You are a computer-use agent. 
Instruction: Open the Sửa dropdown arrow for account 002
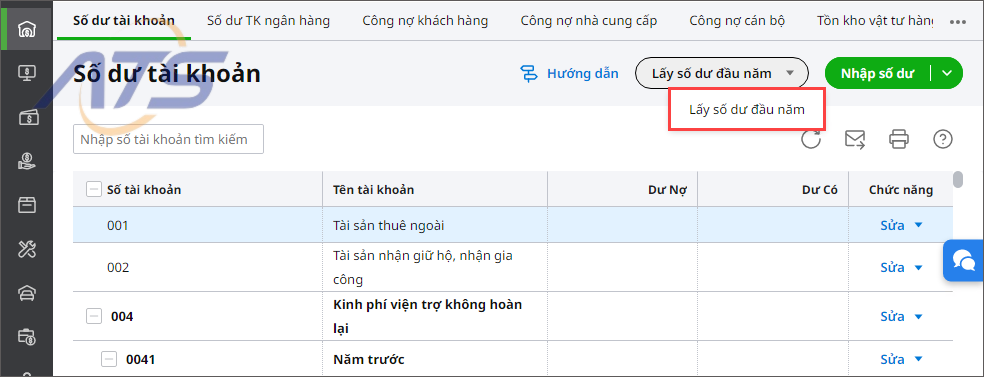[x=919, y=268]
